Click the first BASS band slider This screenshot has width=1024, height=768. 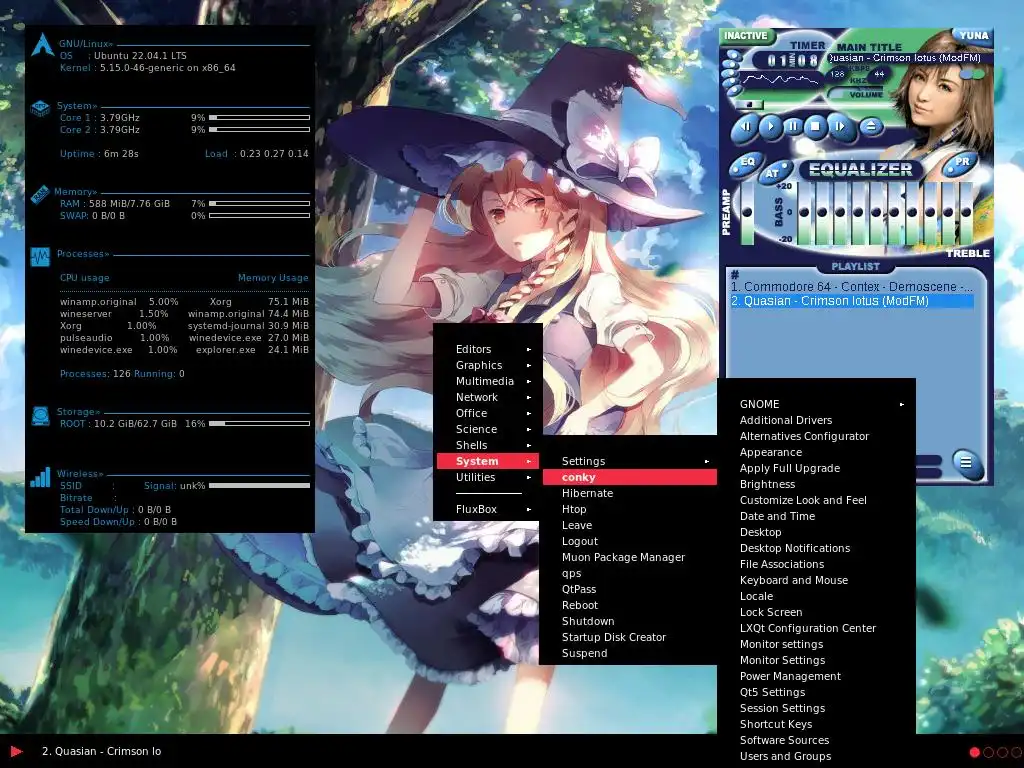coord(804,213)
